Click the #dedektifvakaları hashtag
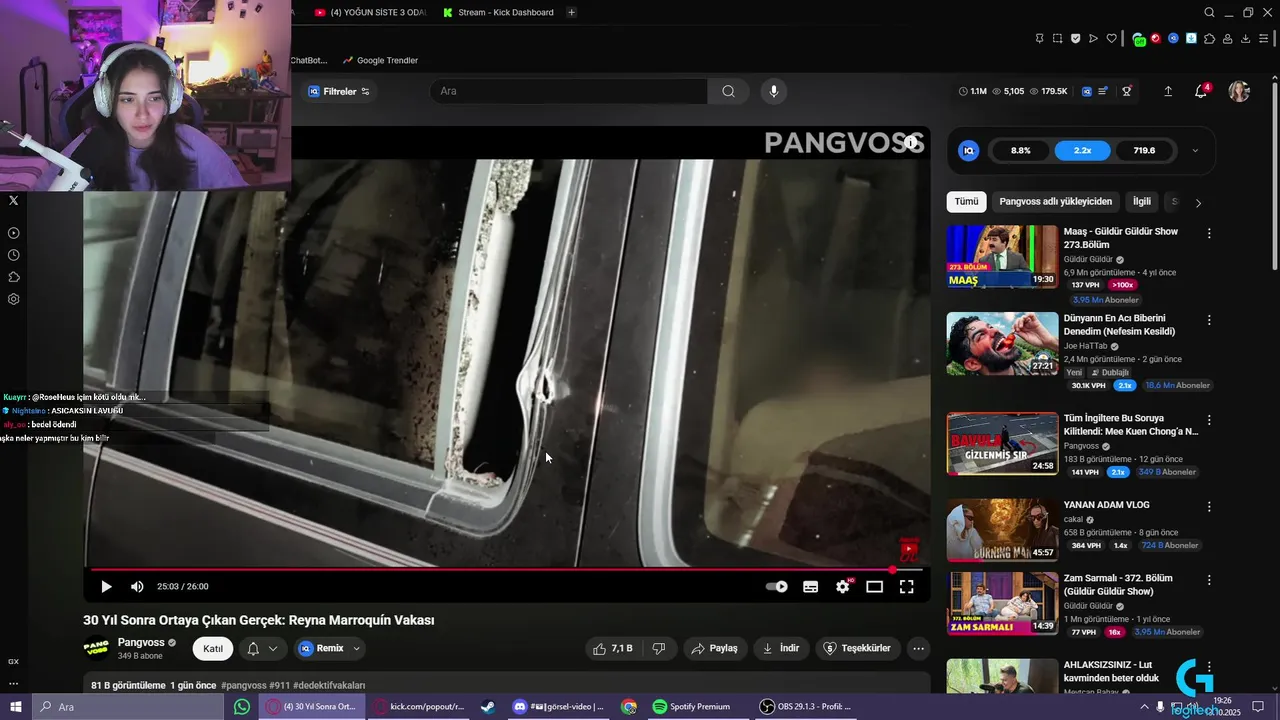 pos(330,686)
